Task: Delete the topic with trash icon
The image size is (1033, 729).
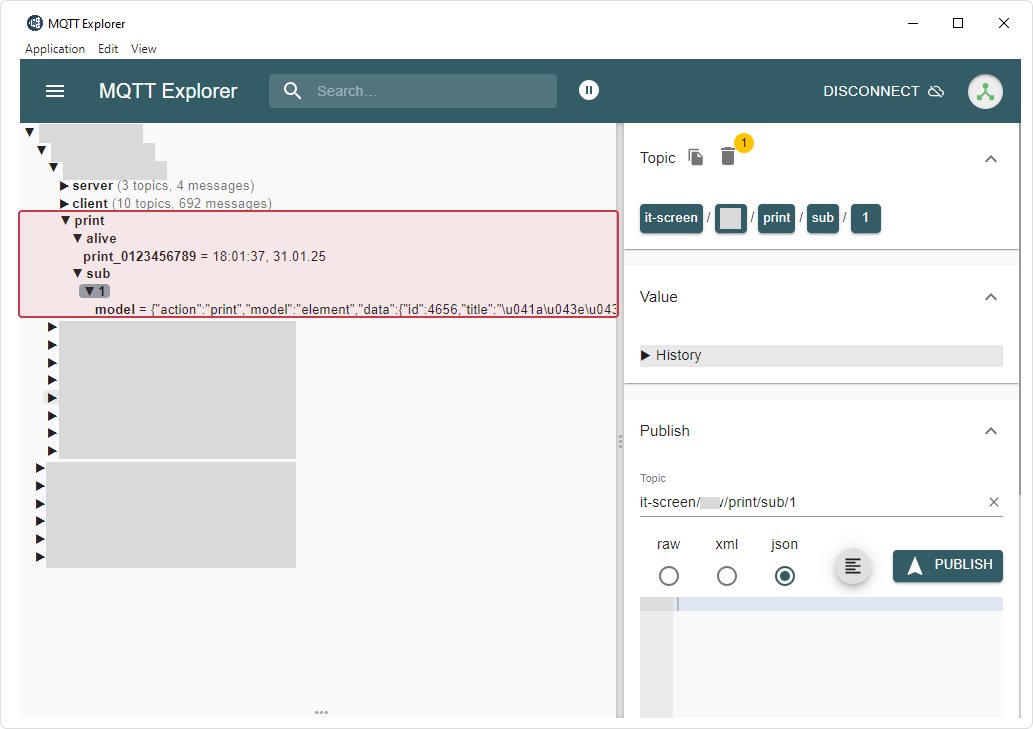Action: click(728, 157)
